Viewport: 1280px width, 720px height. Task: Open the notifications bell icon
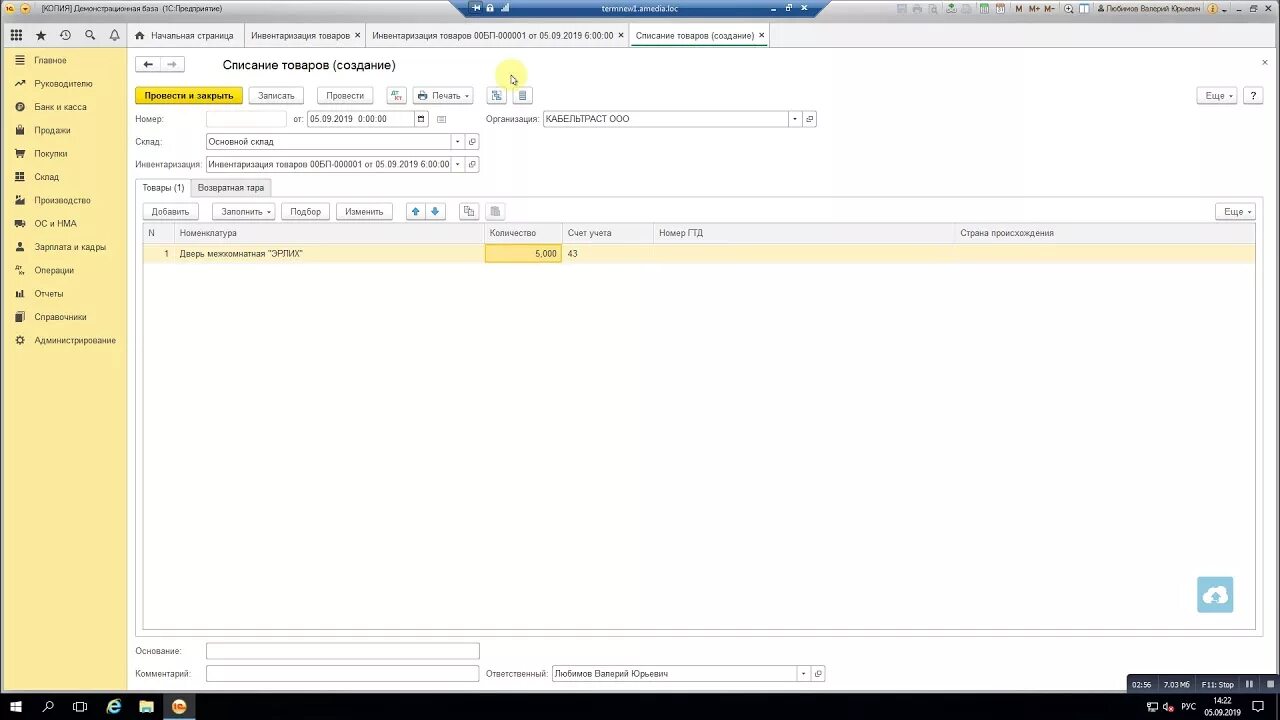pos(114,35)
